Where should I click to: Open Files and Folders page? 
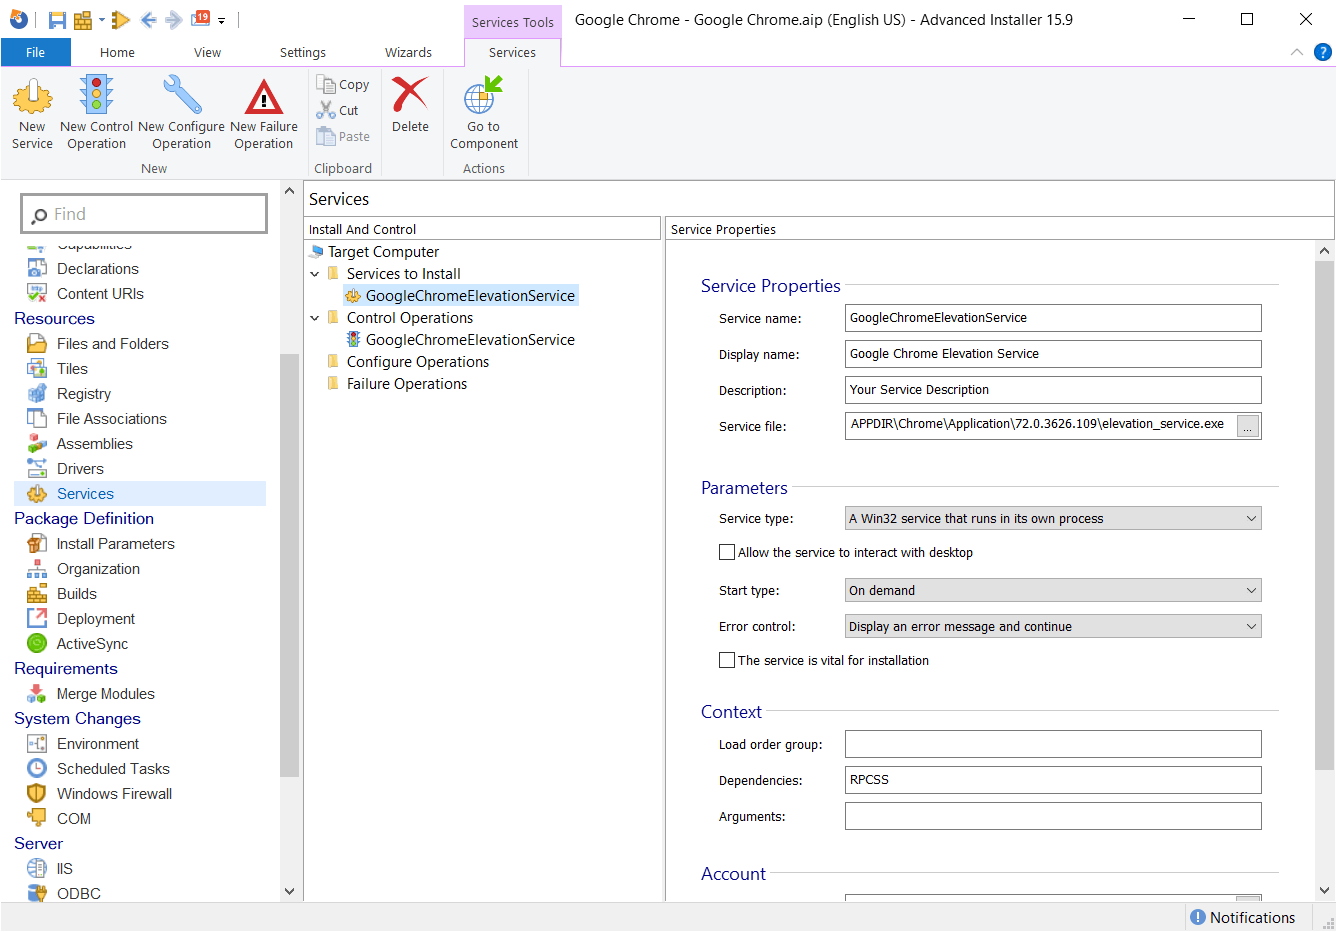[112, 343]
